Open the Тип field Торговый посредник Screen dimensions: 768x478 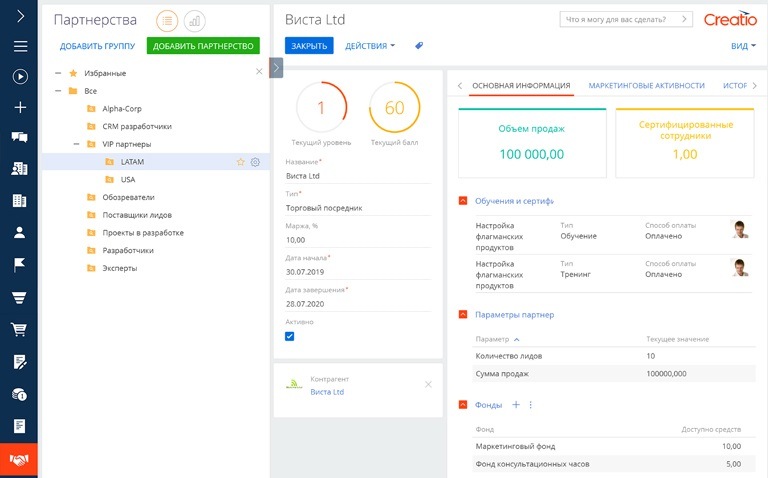(358, 208)
